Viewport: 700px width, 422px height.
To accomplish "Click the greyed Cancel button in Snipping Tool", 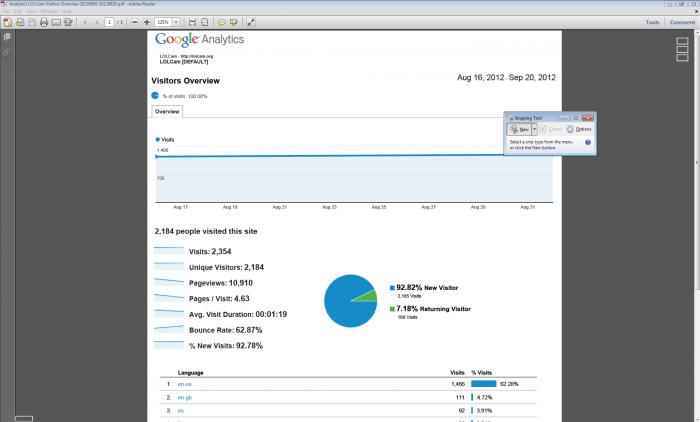I will click(x=551, y=130).
